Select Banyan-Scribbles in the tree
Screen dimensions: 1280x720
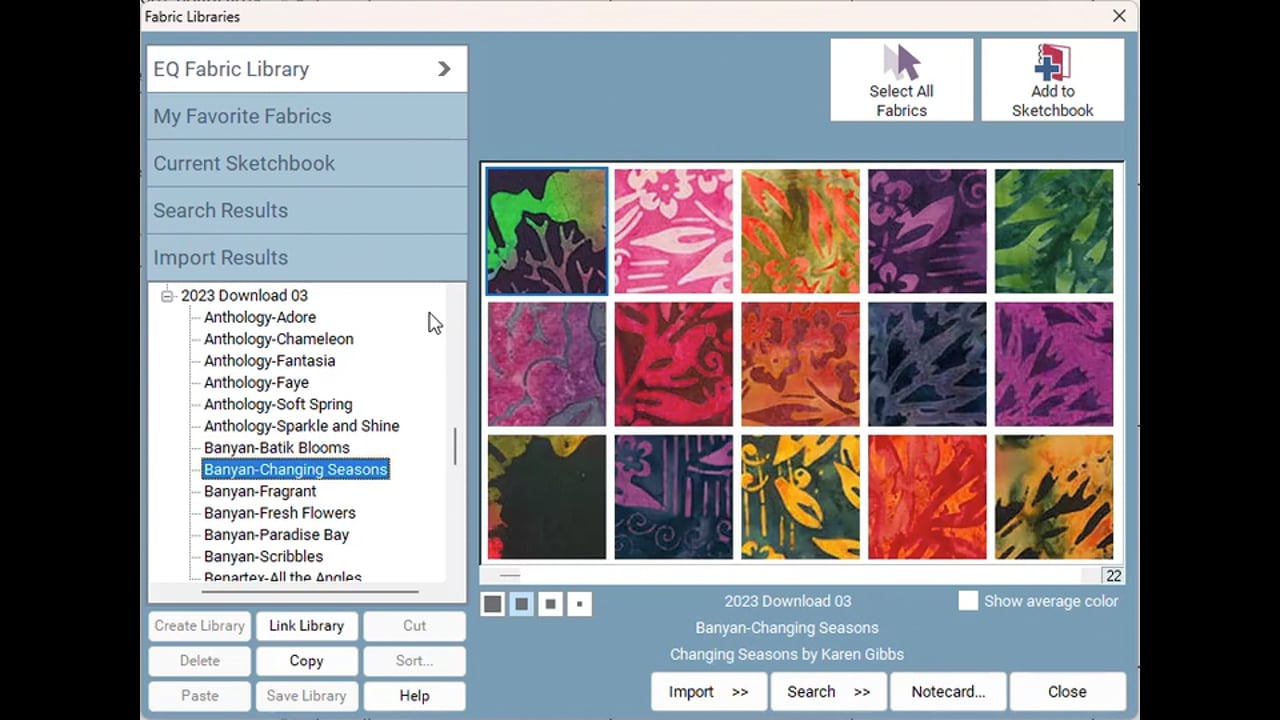coord(263,557)
